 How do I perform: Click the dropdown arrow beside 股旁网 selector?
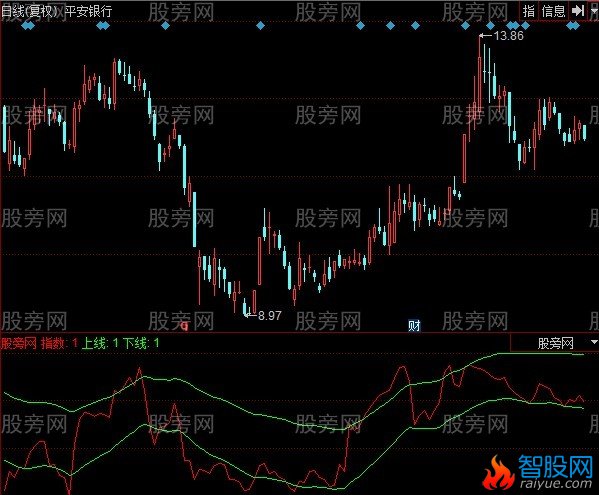tap(594, 342)
